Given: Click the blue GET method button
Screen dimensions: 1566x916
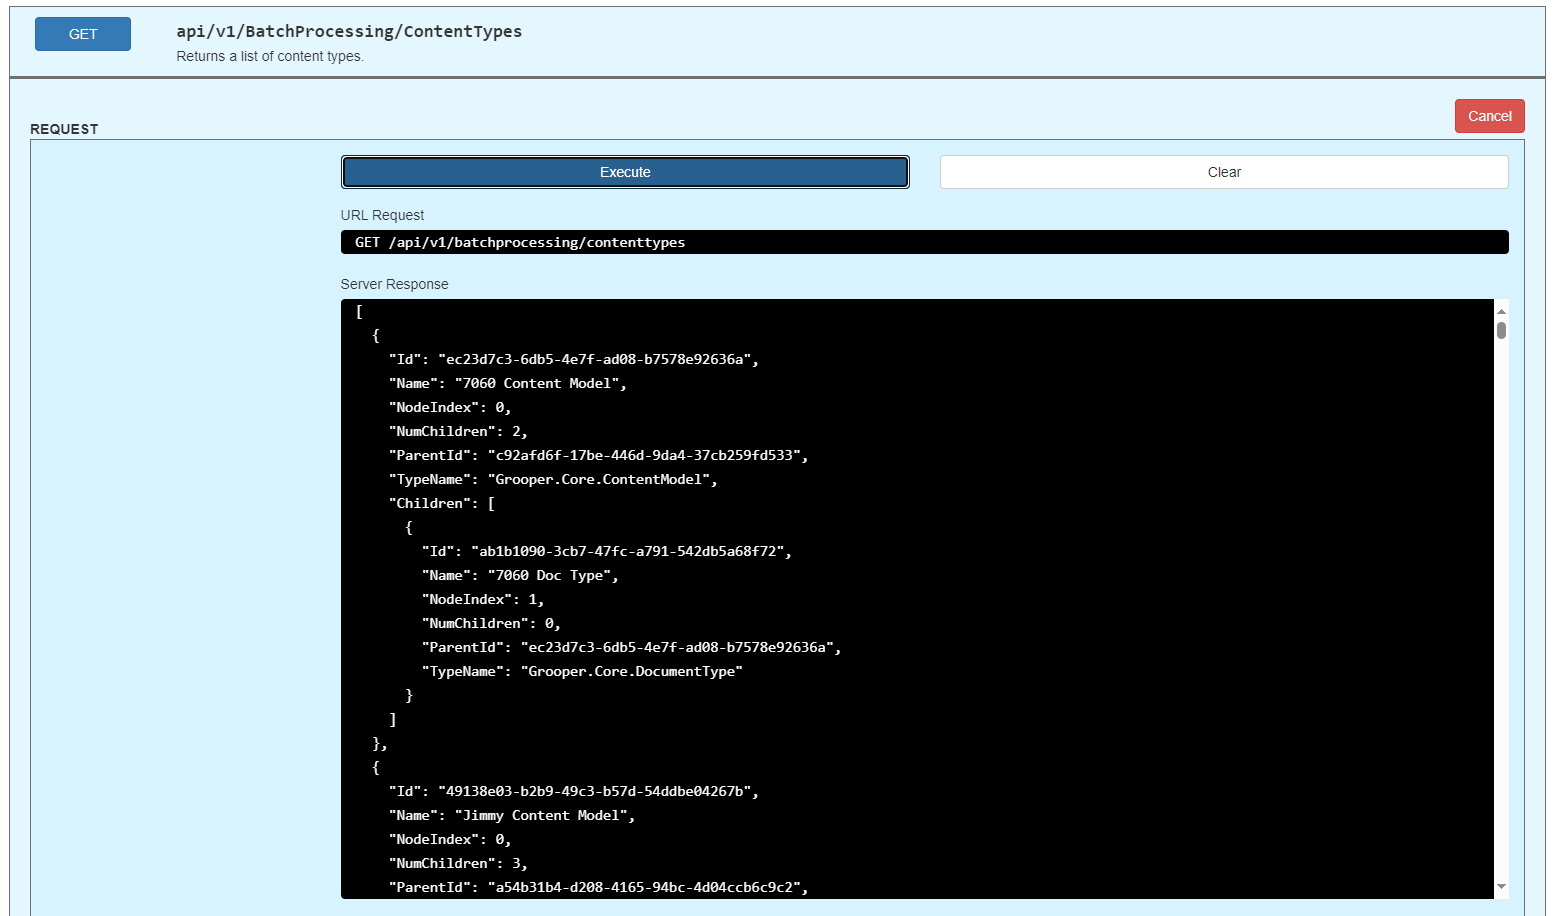Looking at the screenshot, I should (83, 34).
